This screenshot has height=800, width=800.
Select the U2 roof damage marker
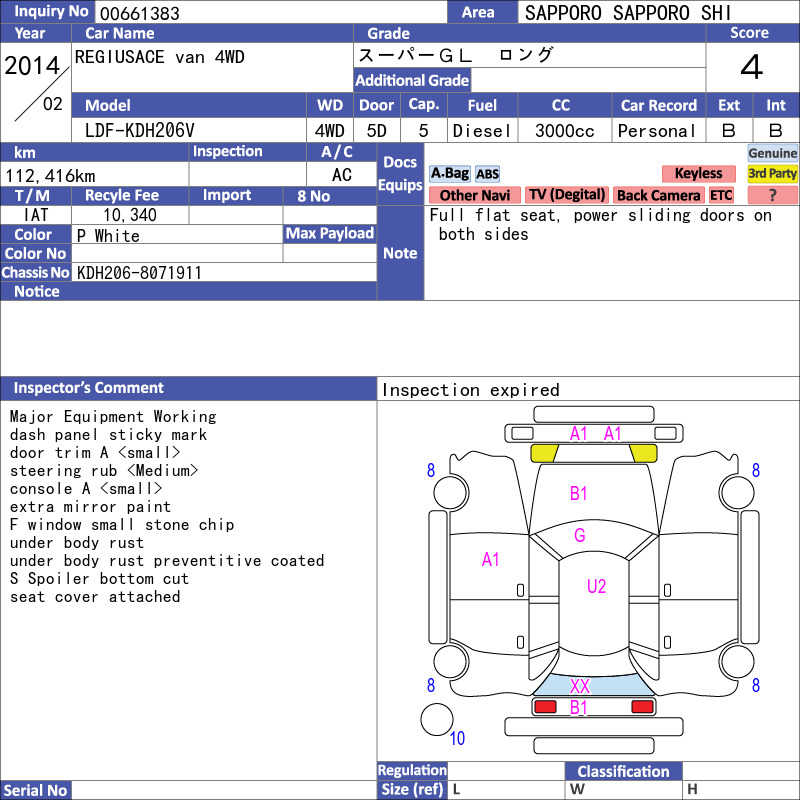(x=596, y=586)
